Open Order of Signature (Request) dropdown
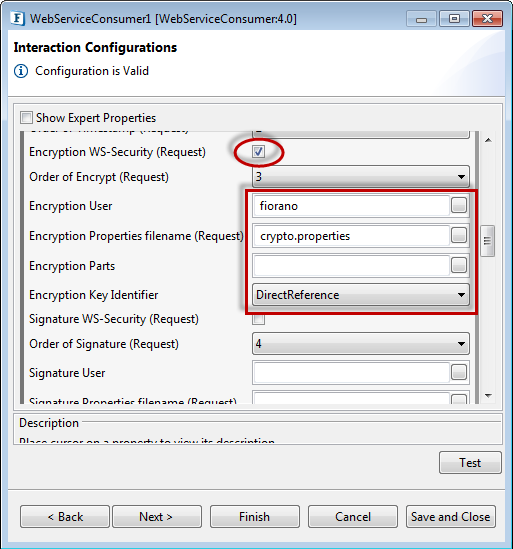The image size is (513, 549). point(361,343)
